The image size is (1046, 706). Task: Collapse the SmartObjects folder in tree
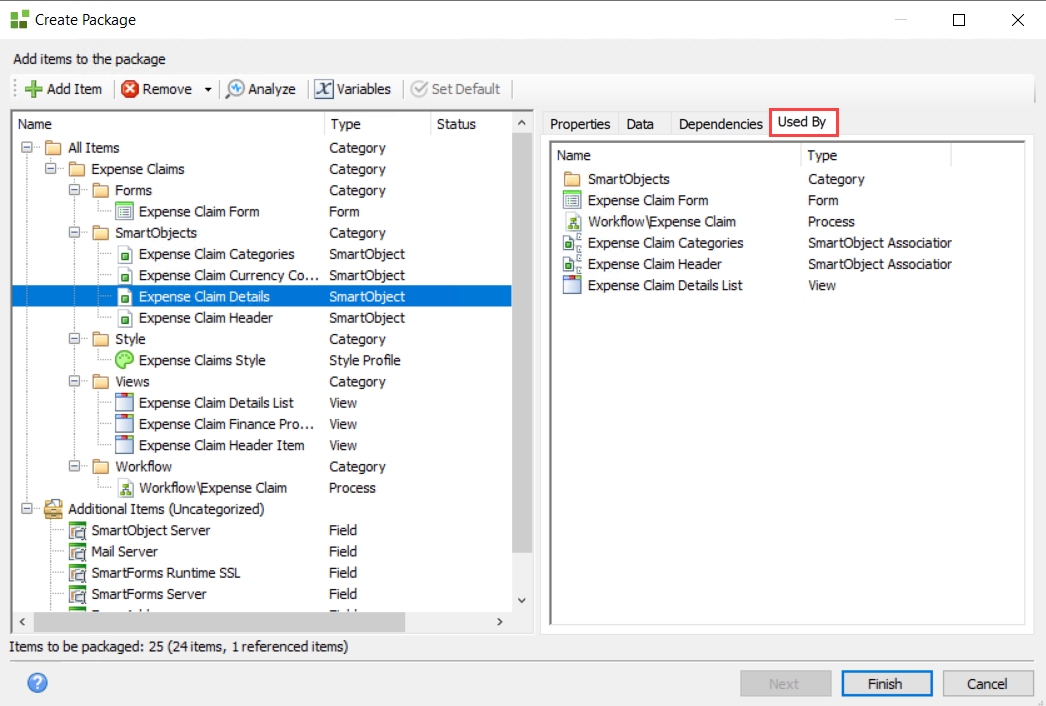pos(74,233)
